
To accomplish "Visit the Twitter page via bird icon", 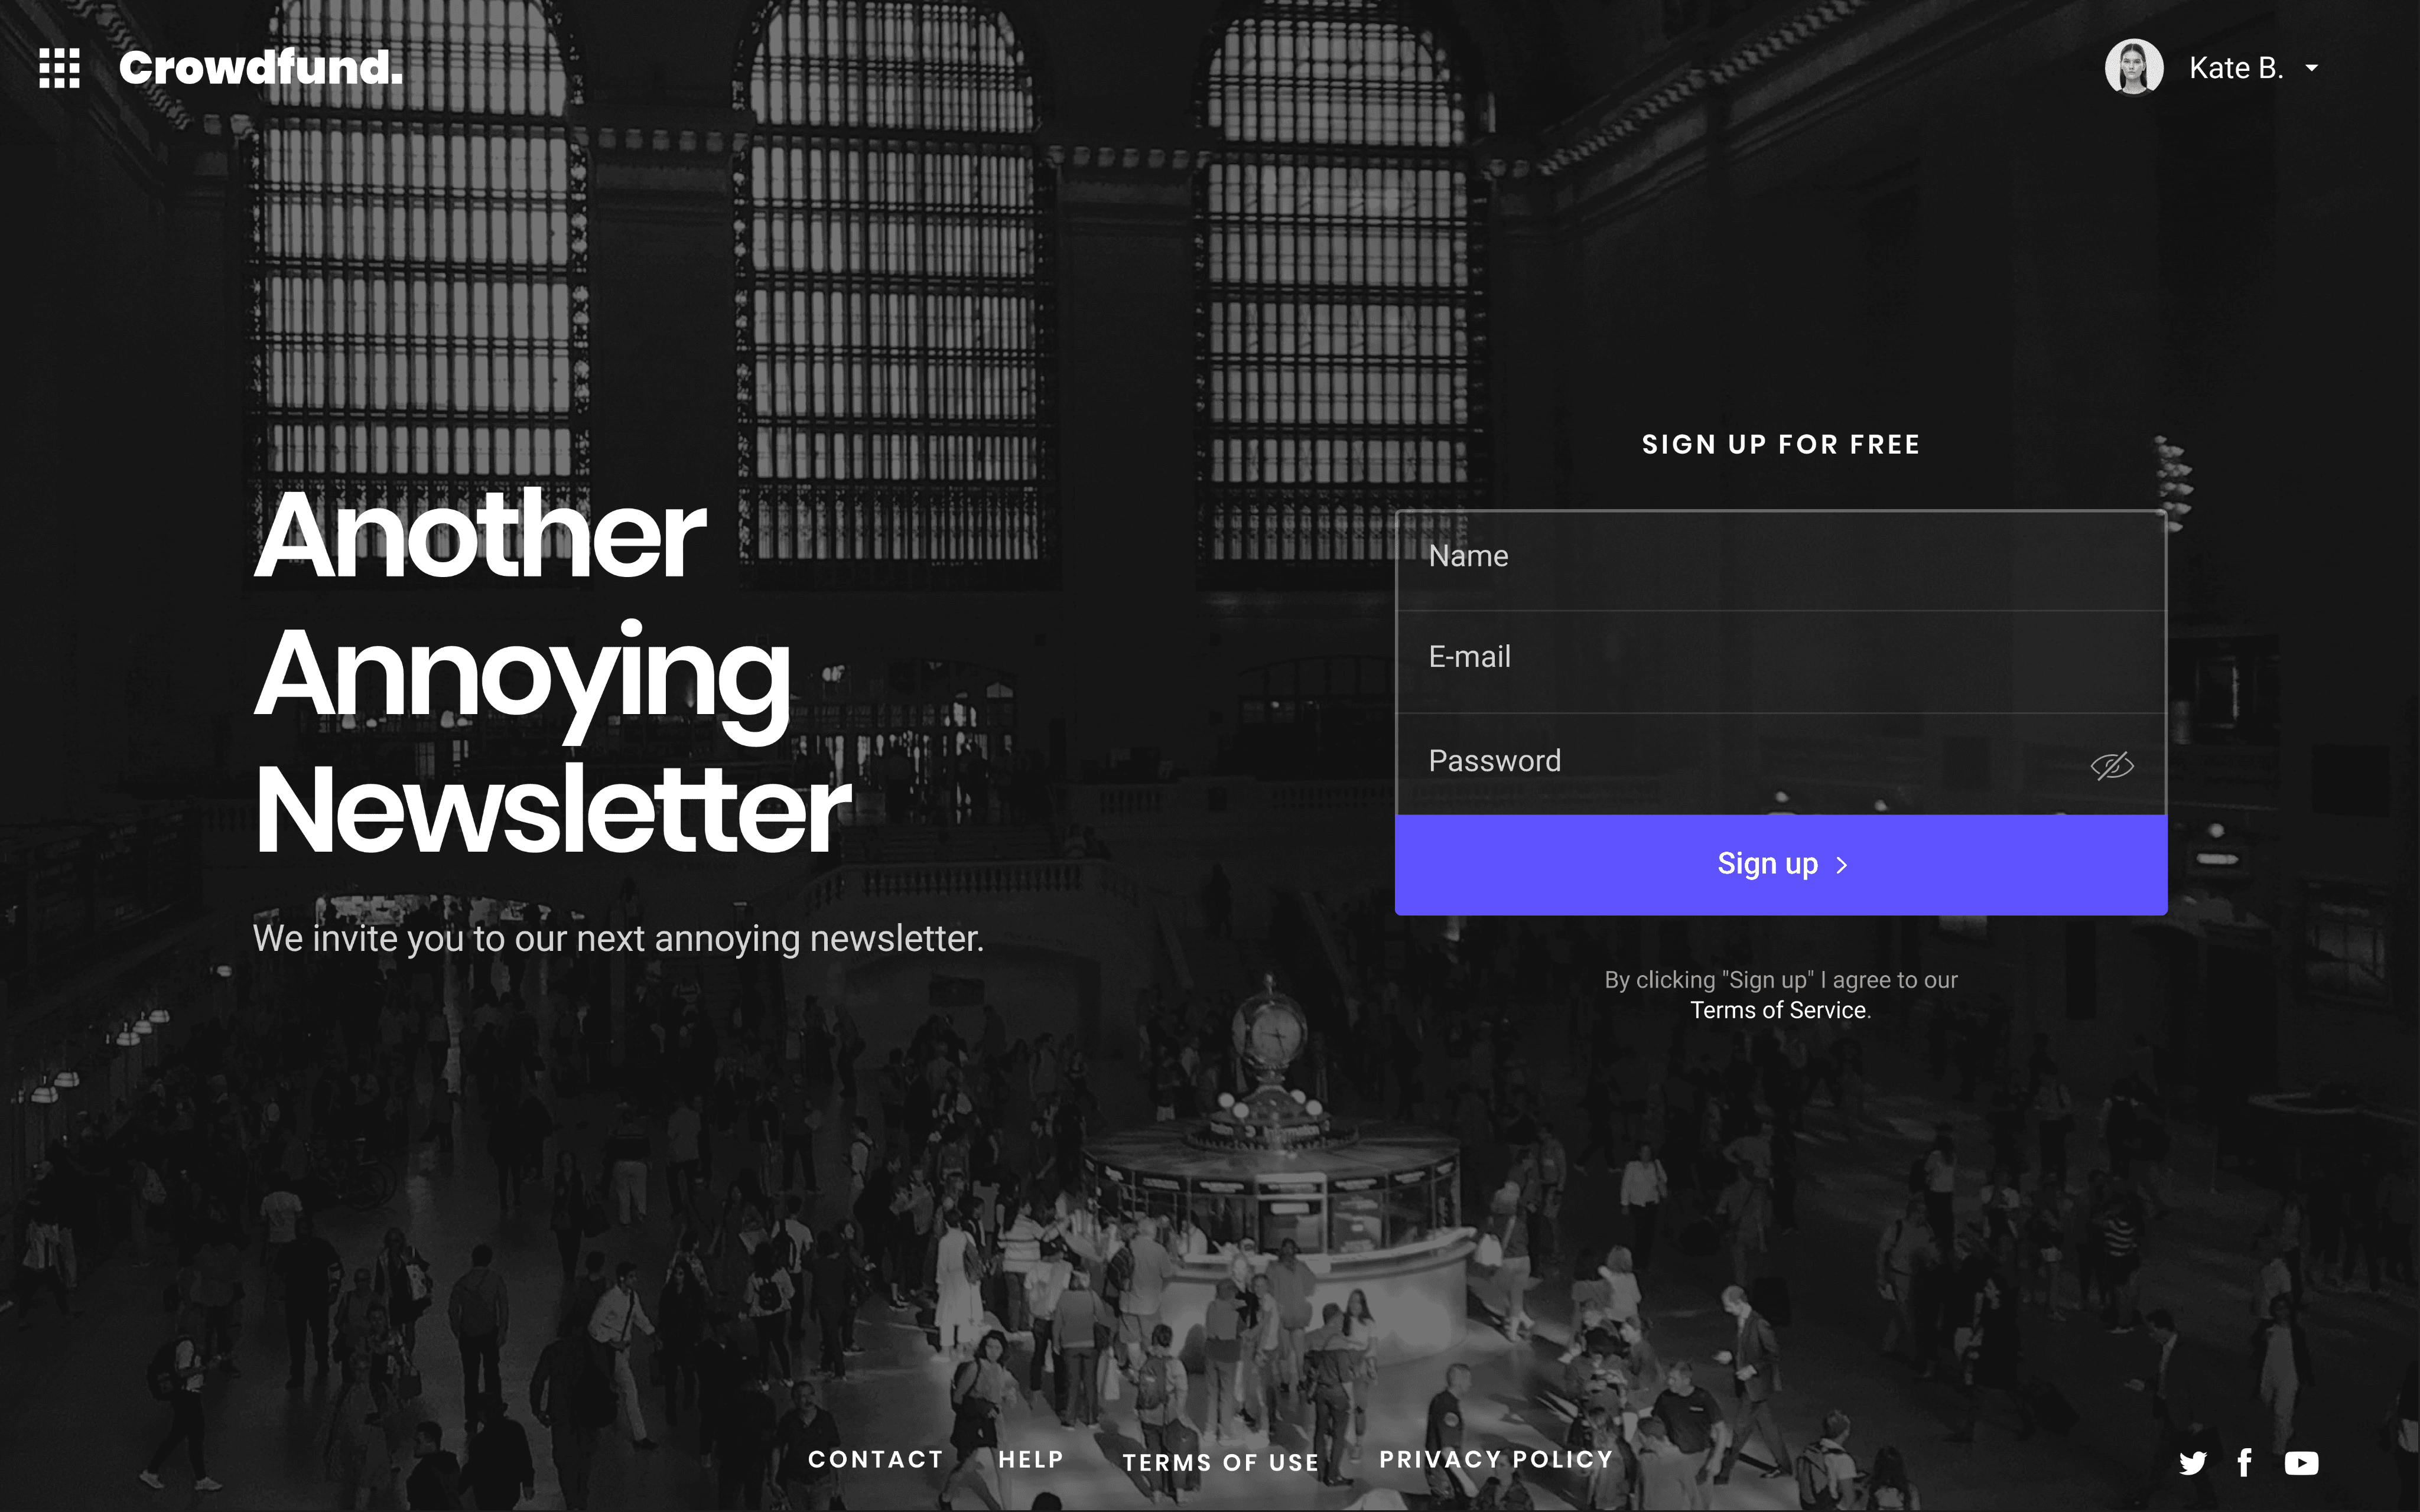I will (2193, 1463).
